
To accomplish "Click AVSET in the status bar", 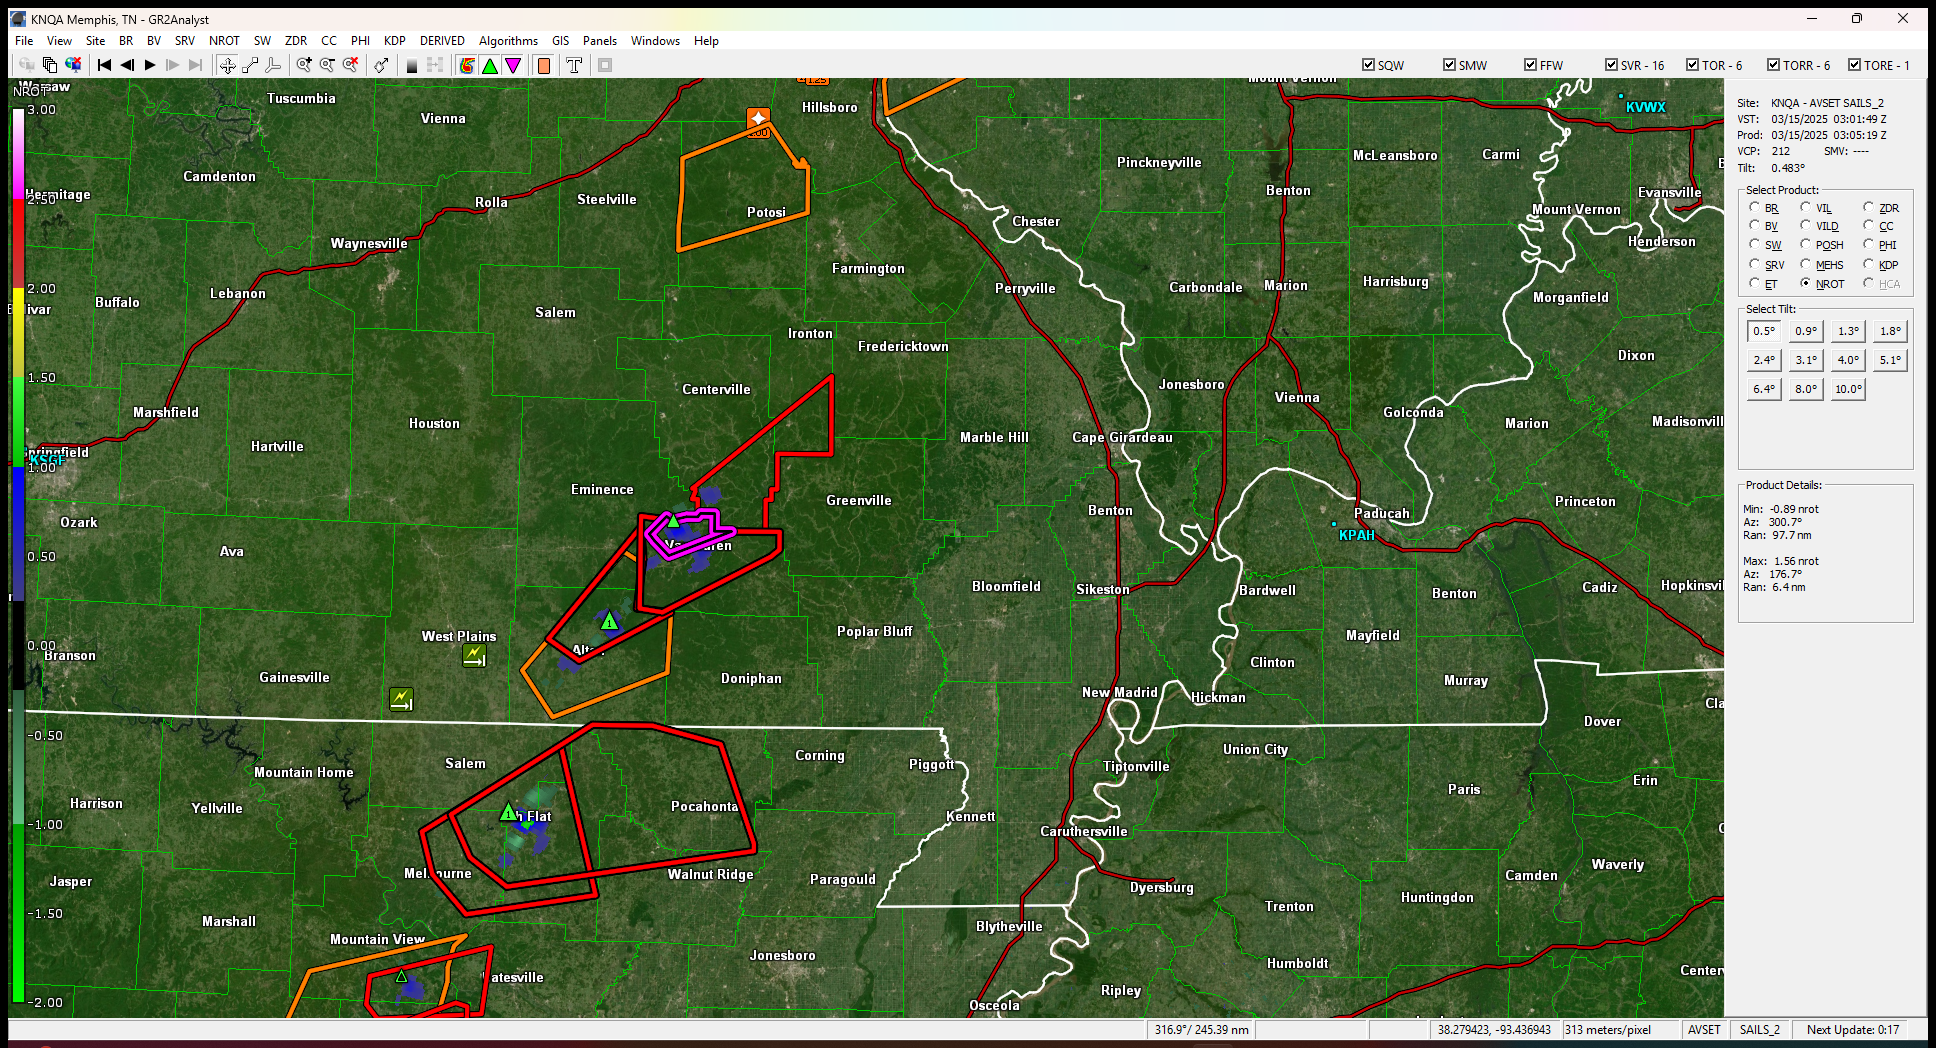I will coord(1704,1029).
